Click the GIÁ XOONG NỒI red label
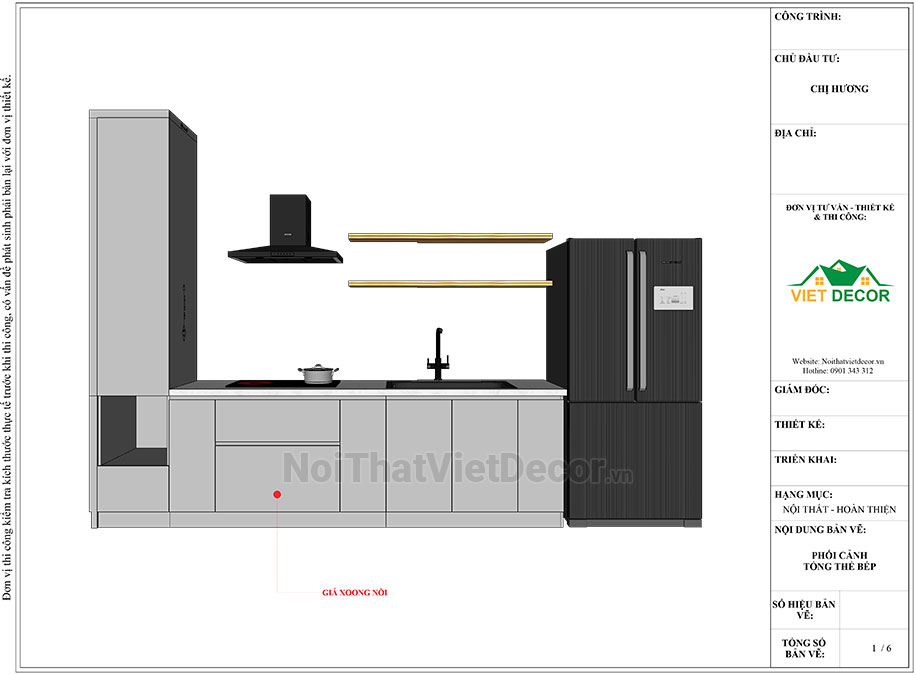The image size is (916, 675). tap(355, 593)
